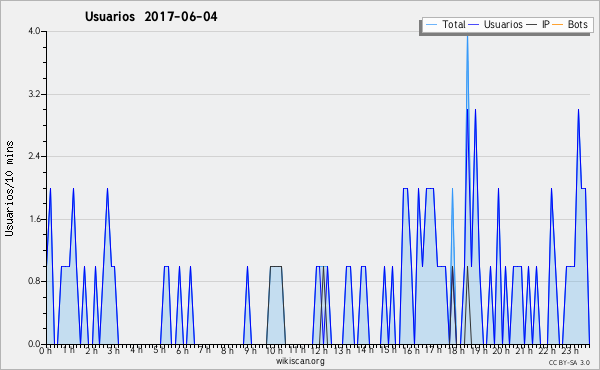Click the y-axis value 2.4
The width and height of the screenshot is (600, 370).
click(34, 156)
